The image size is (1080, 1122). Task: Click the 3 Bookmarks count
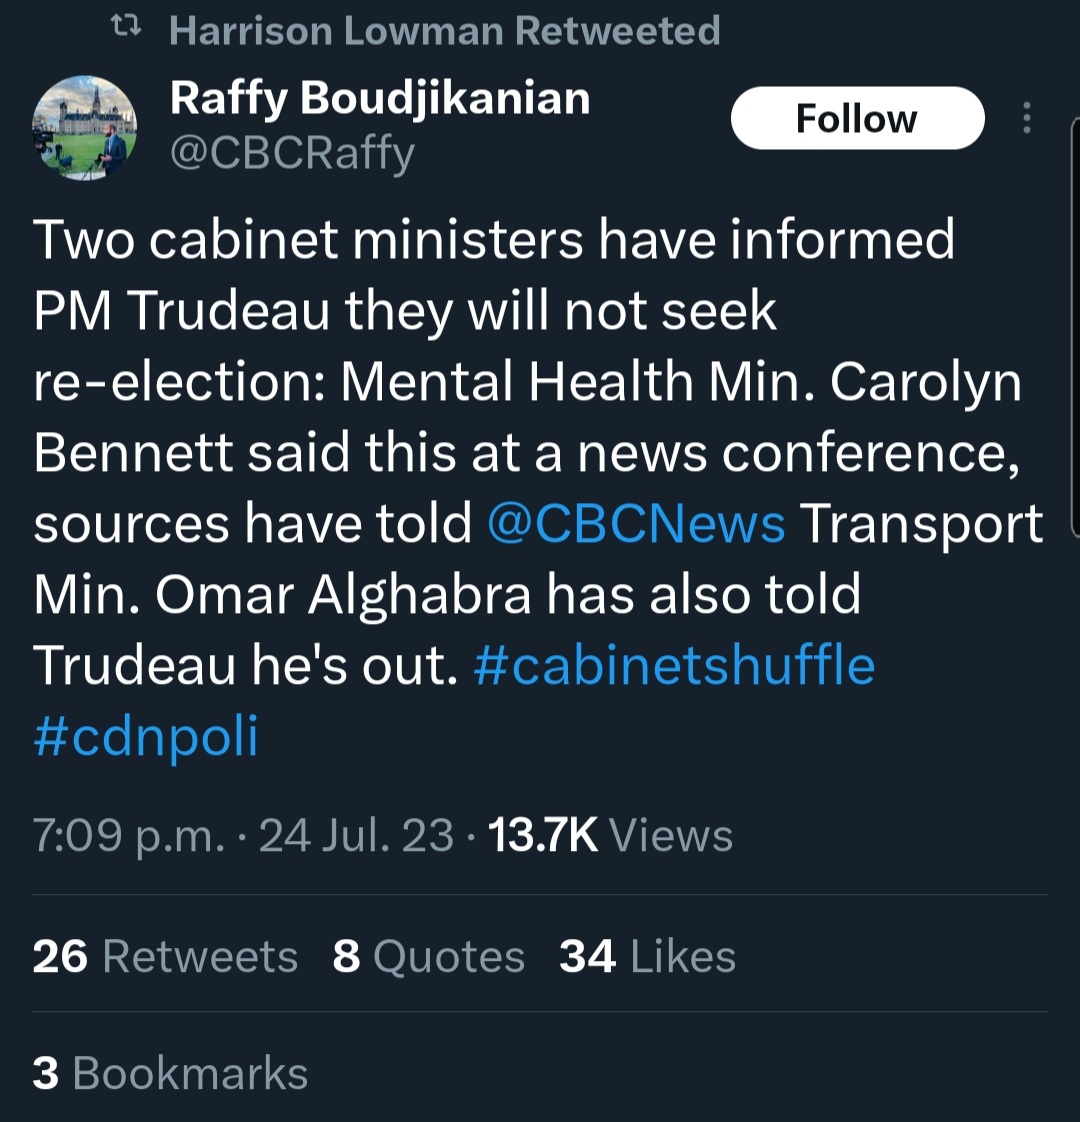point(170,1073)
